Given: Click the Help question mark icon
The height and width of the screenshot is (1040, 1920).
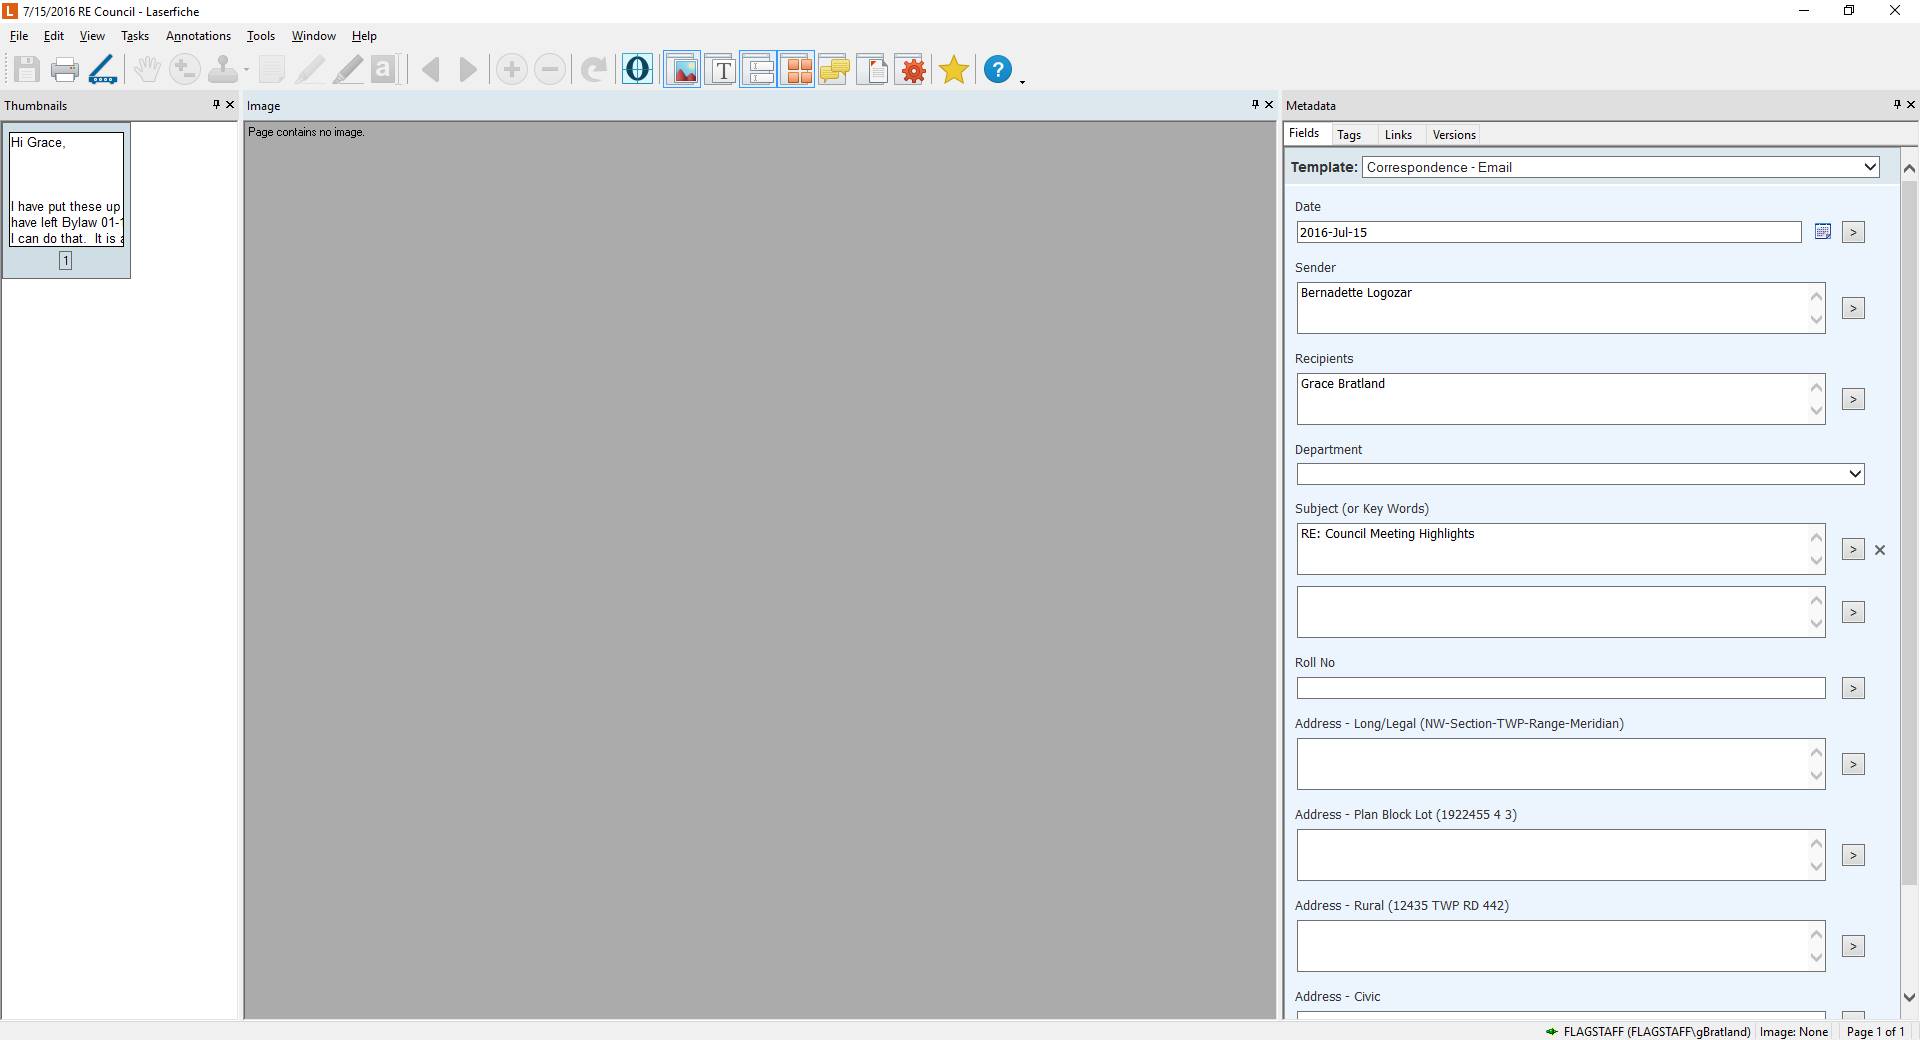Looking at the screenshot, I should [997, 70].
